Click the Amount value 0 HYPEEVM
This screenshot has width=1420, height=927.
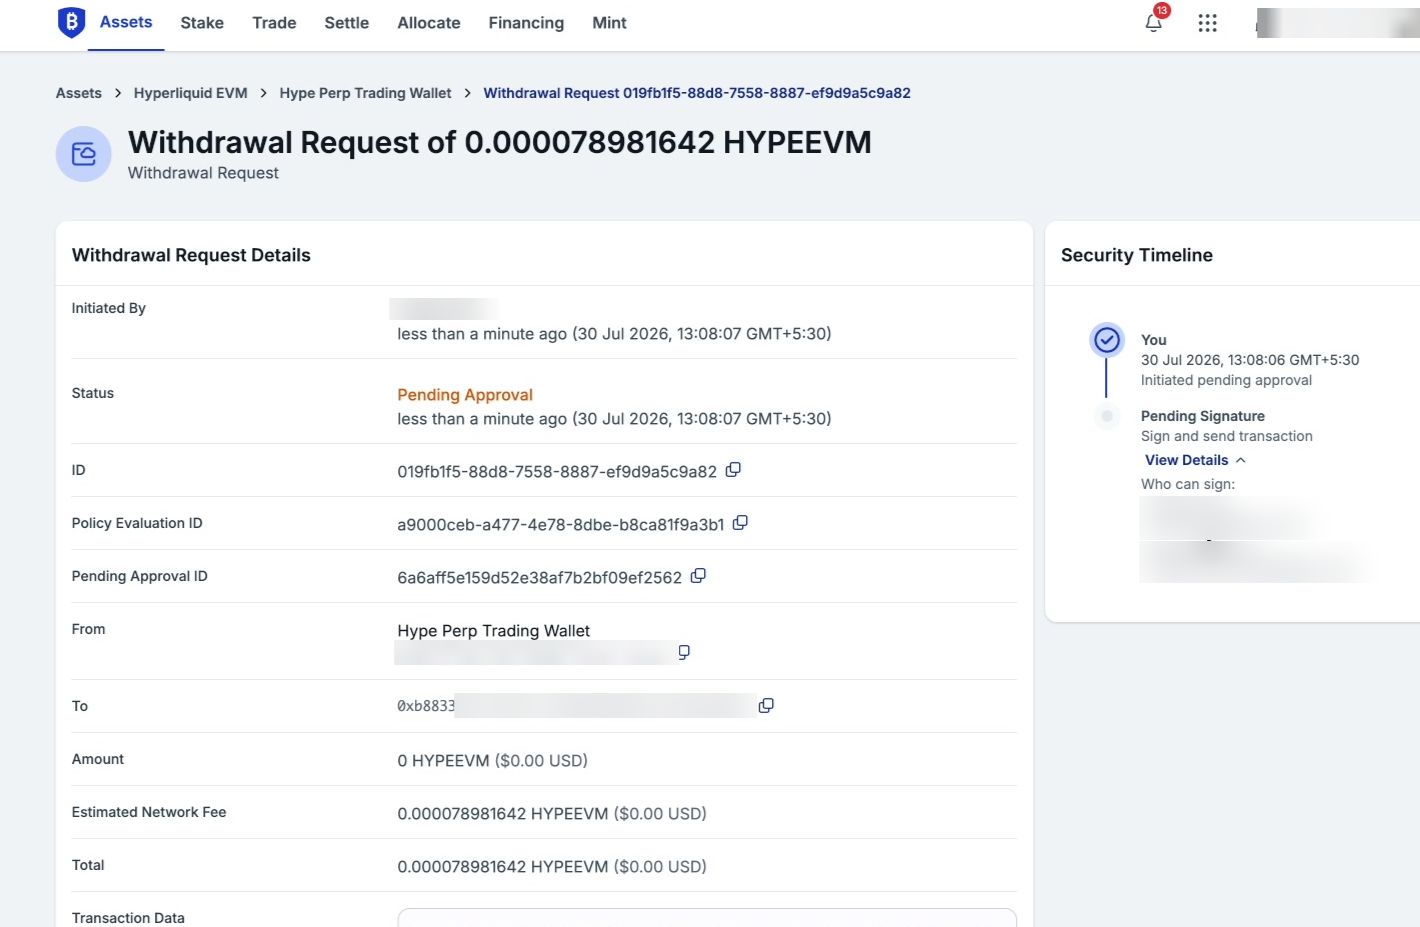pos(492,761)
